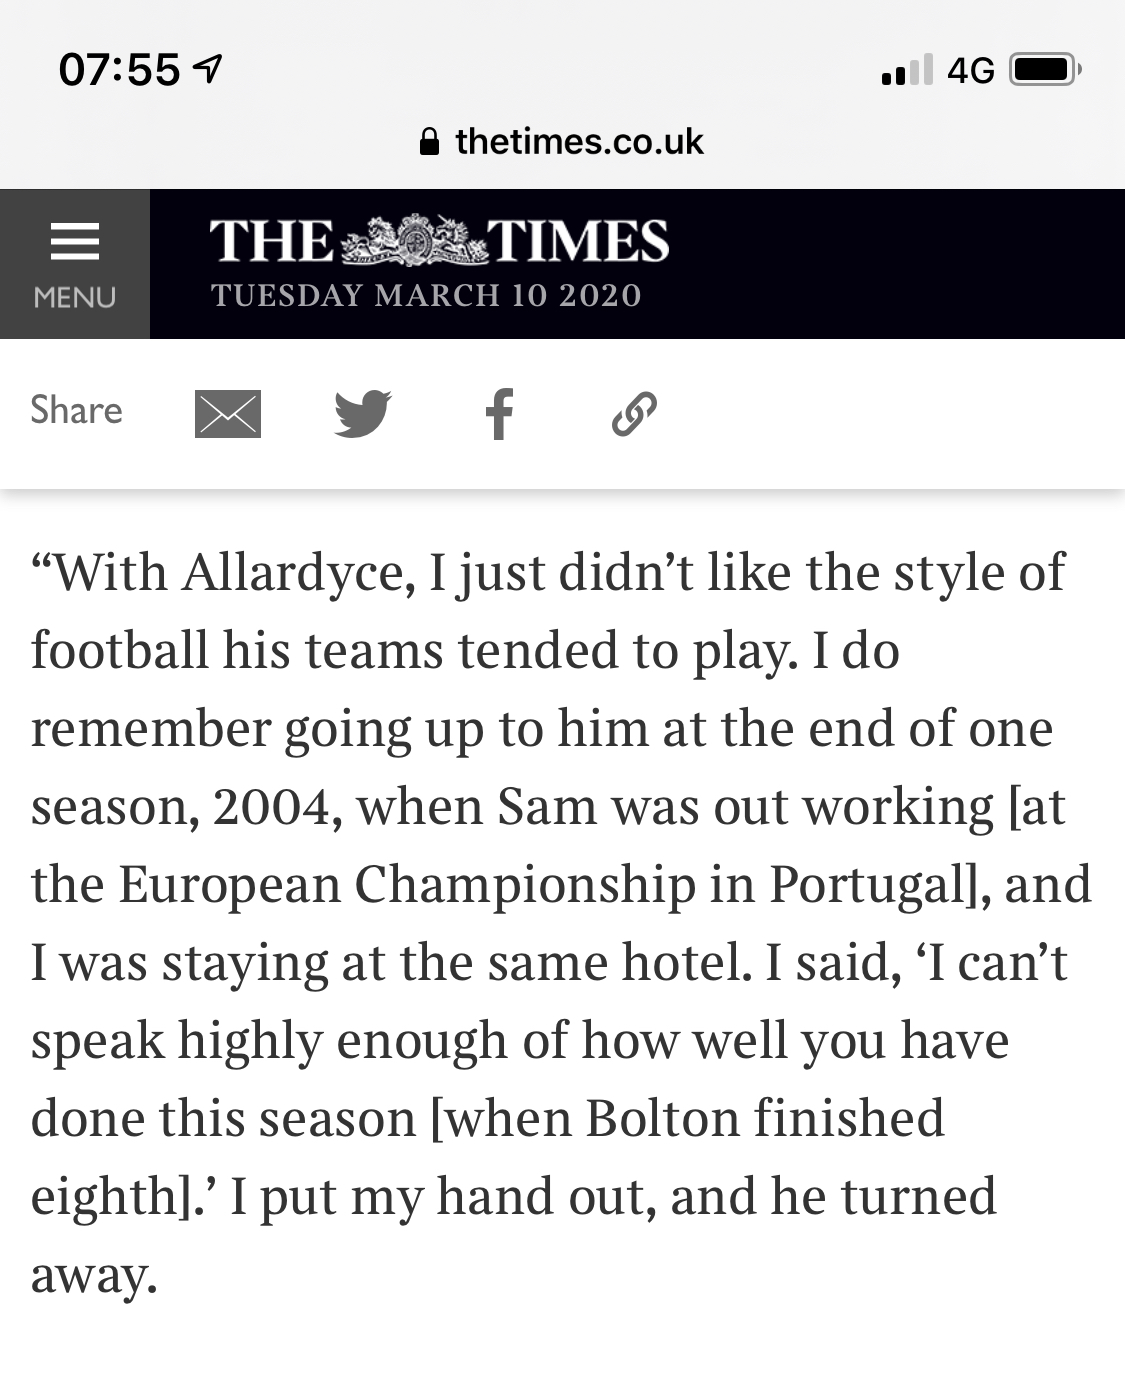Share the article on Twitter

pyautogui.click(x=362, y=413)
